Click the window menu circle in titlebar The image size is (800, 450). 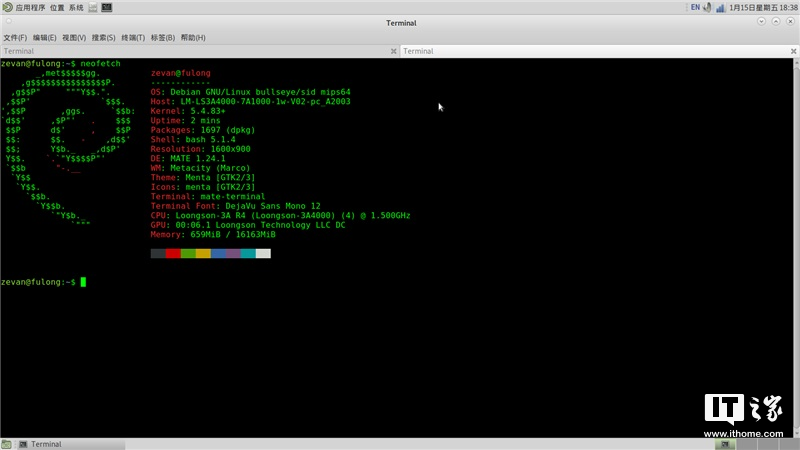click(9, 21)
